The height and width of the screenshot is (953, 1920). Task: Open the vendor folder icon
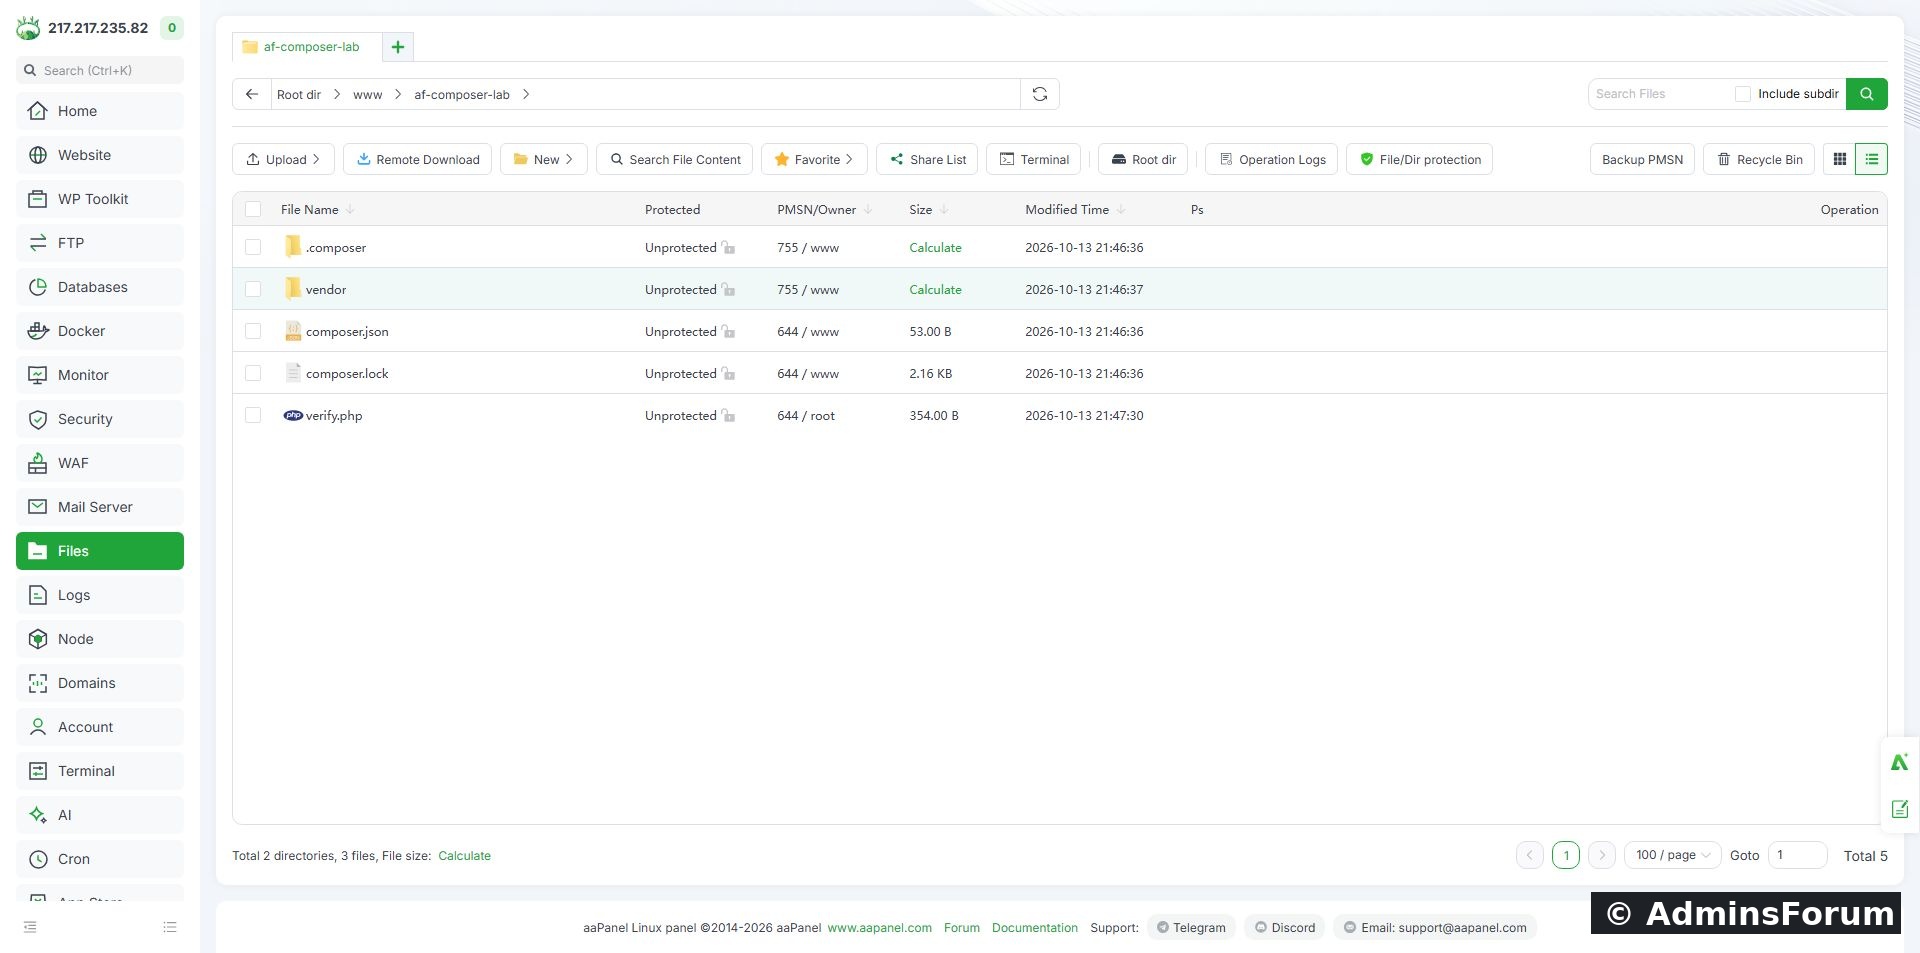(293, 289)
